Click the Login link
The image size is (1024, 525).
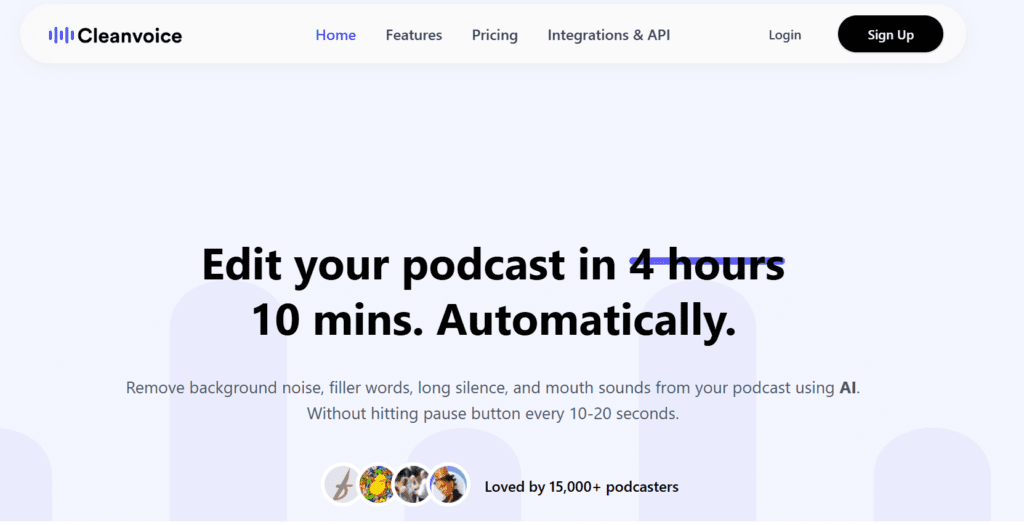(x=785, y=35)
